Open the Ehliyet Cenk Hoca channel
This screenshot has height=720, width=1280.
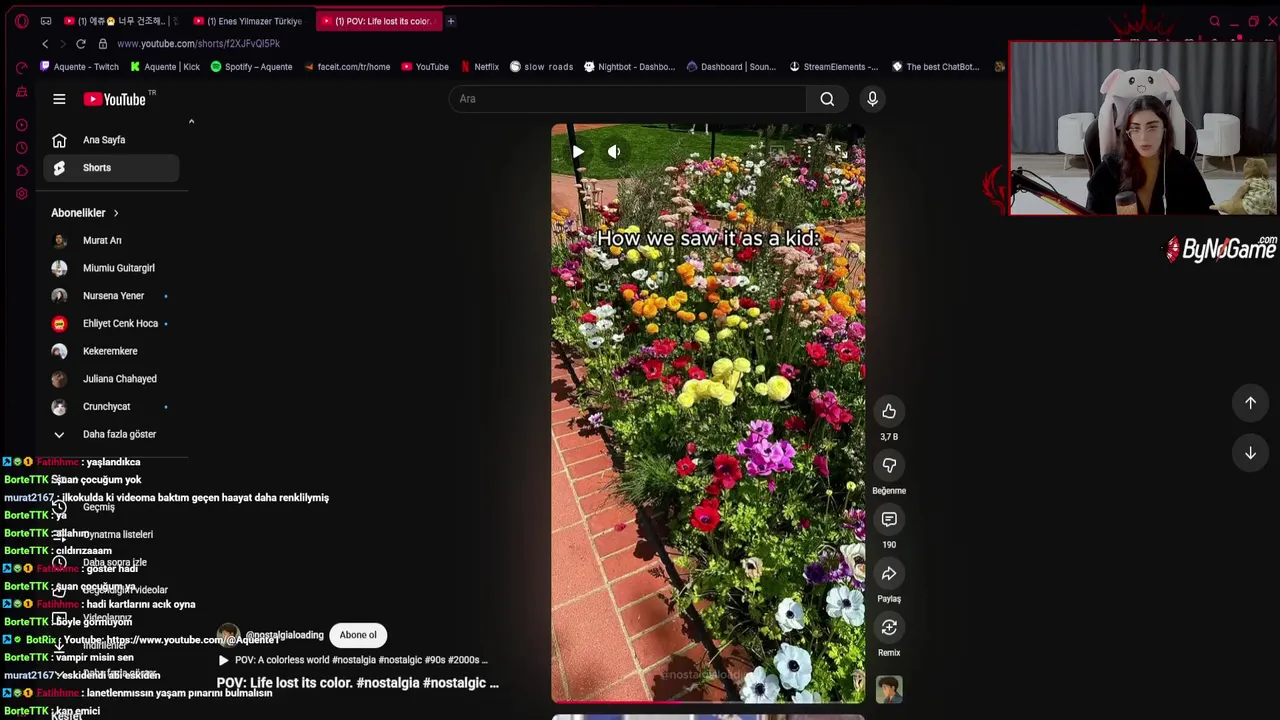[111, 323]
